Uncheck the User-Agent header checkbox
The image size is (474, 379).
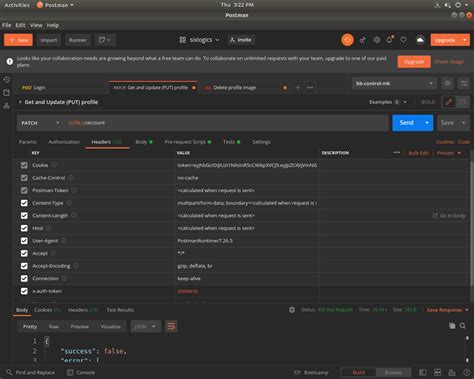24,241
